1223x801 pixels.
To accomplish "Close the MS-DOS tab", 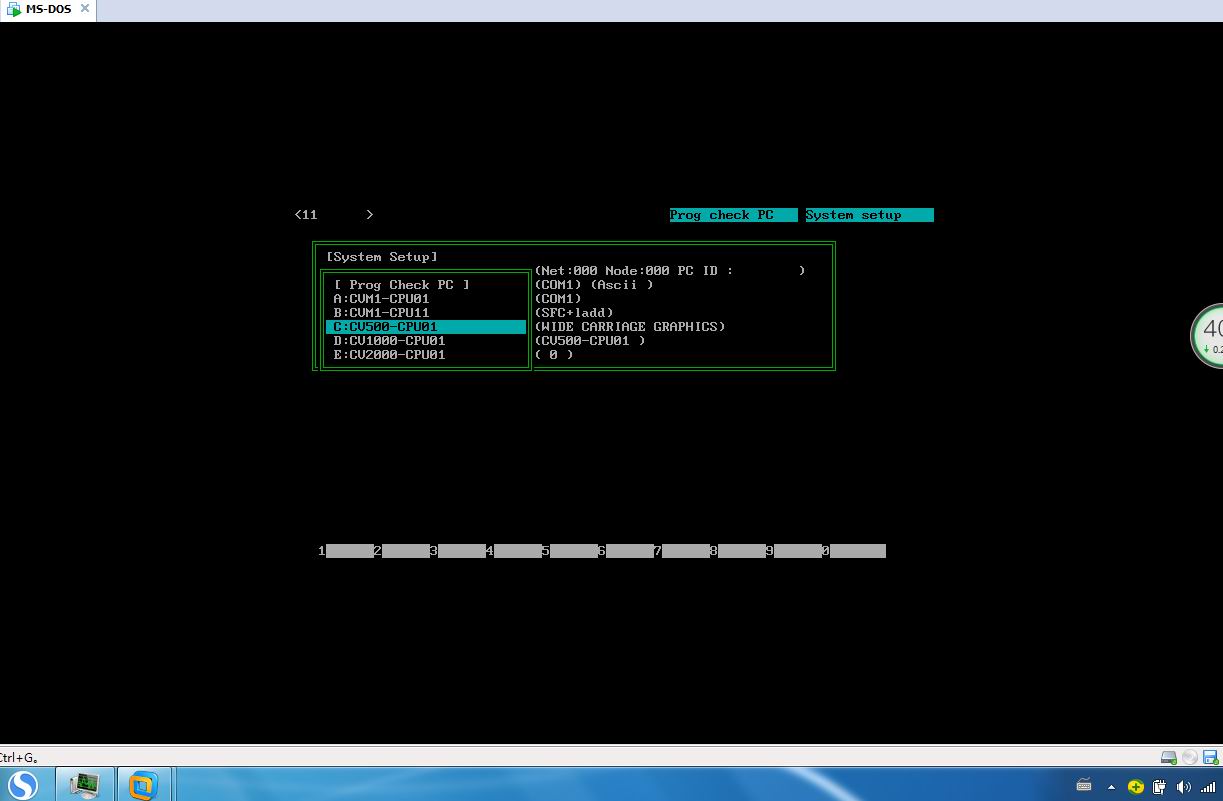I will [84, 10].
